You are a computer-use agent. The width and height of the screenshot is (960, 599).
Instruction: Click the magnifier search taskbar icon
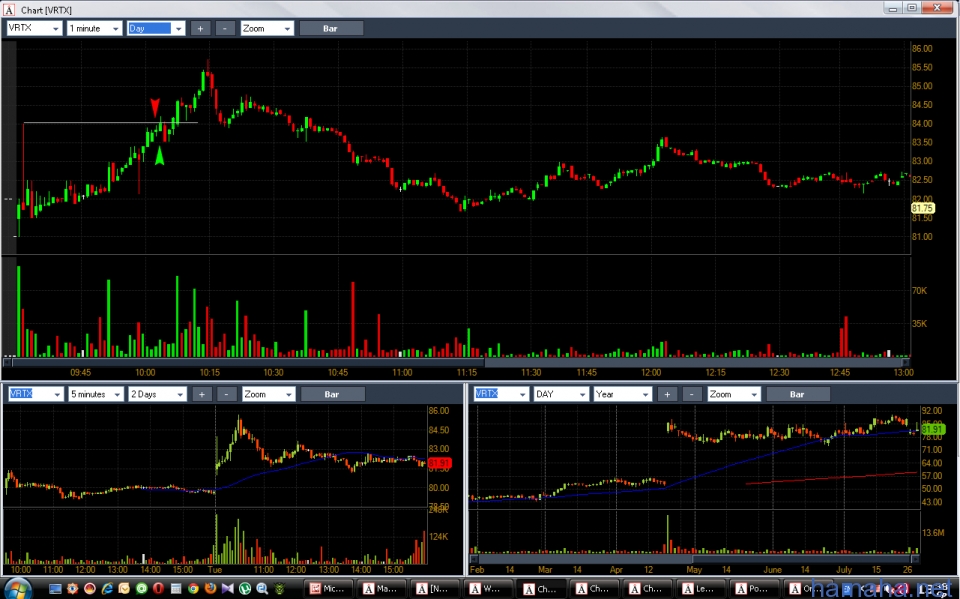click(262, 589)
